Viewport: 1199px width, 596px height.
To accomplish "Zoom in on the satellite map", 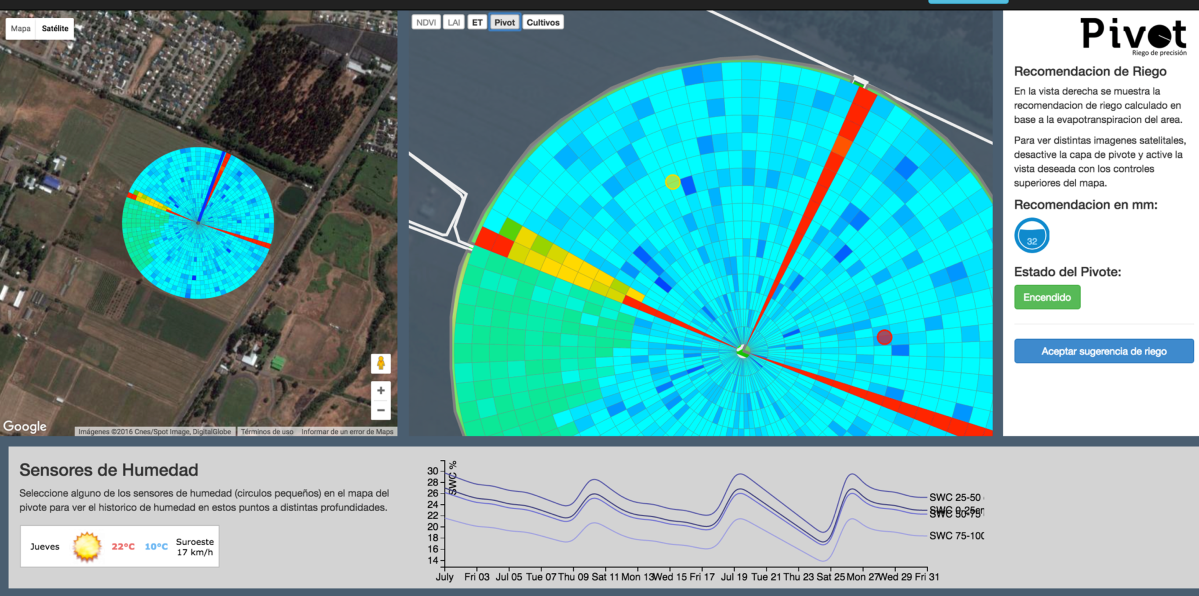I will [381, 390].
